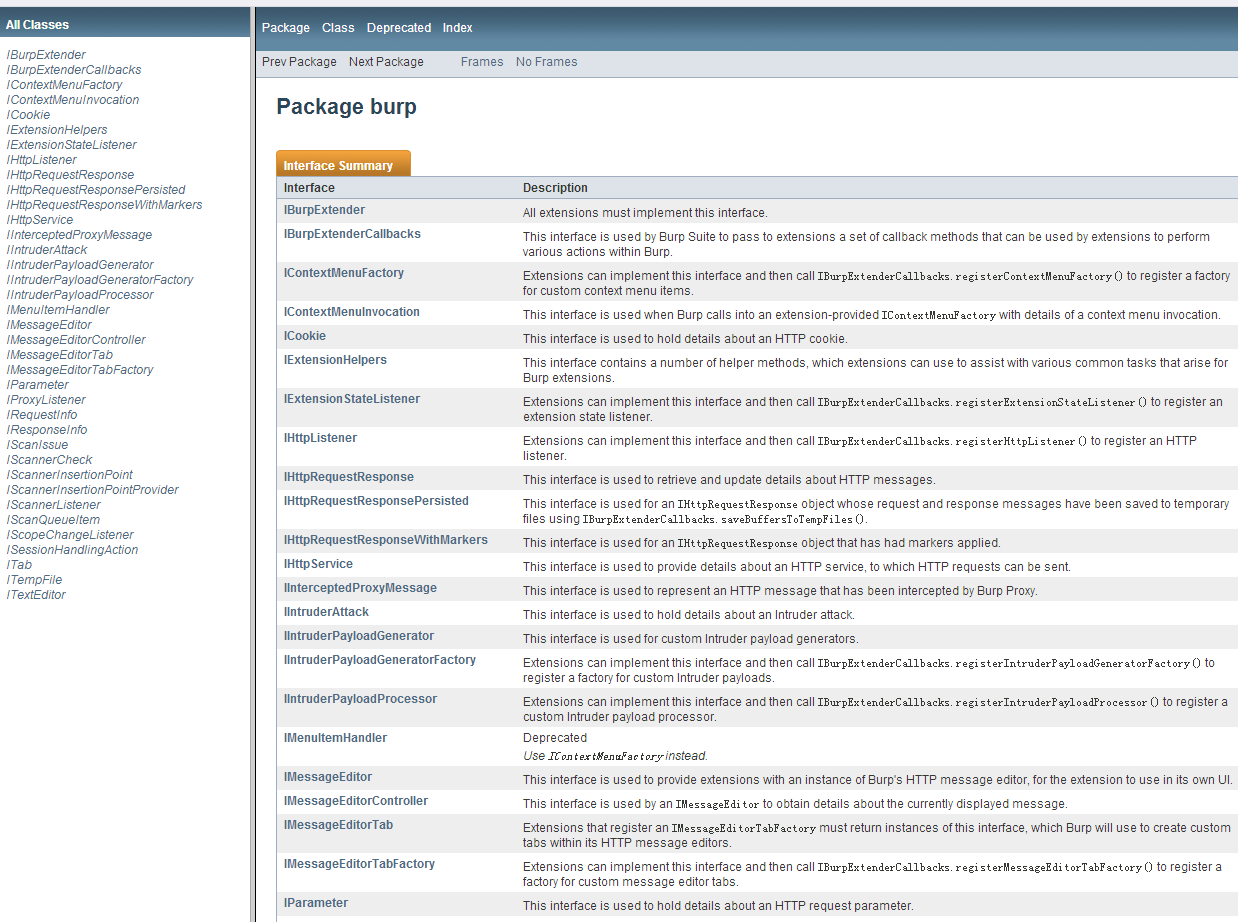Open IMessageEditor in the sidebar list
The width and height of the screenshot is (1238, 922).
coord(49,325)
